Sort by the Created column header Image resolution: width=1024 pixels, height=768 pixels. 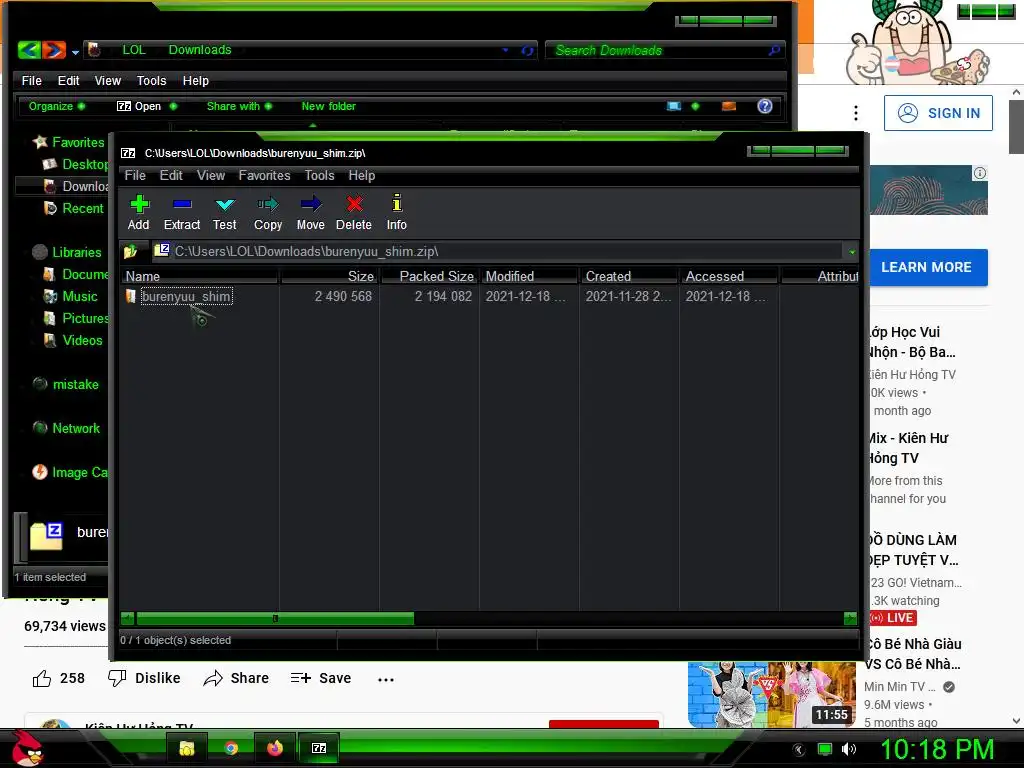click(x=630, y=276)
